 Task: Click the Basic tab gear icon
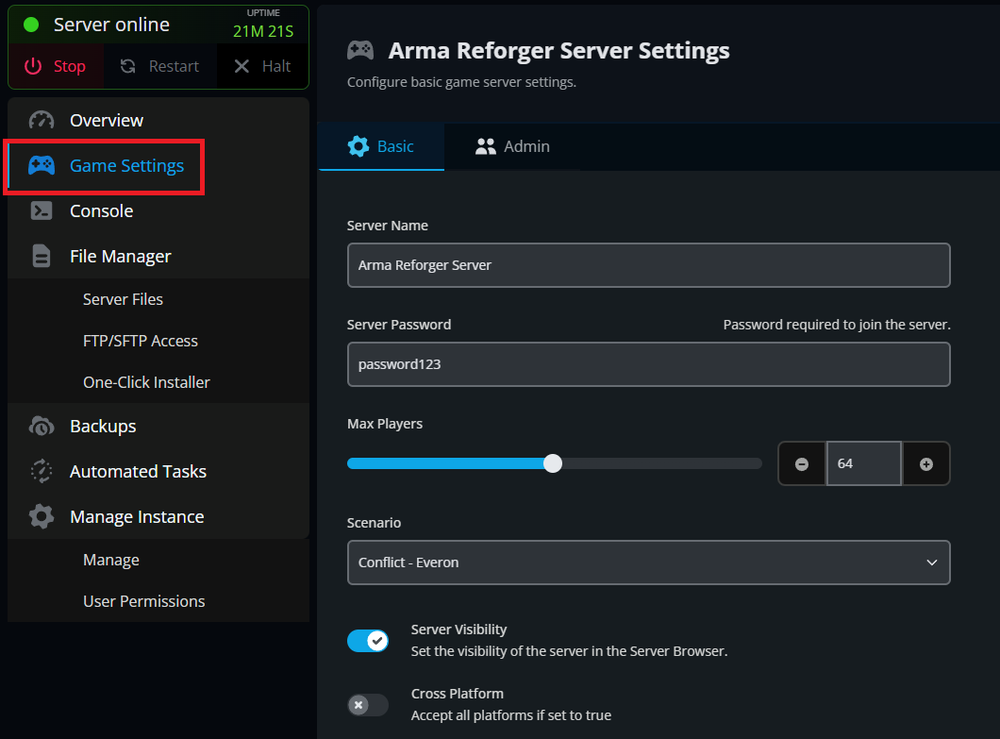pyautogui.click(x=358, y=146)
